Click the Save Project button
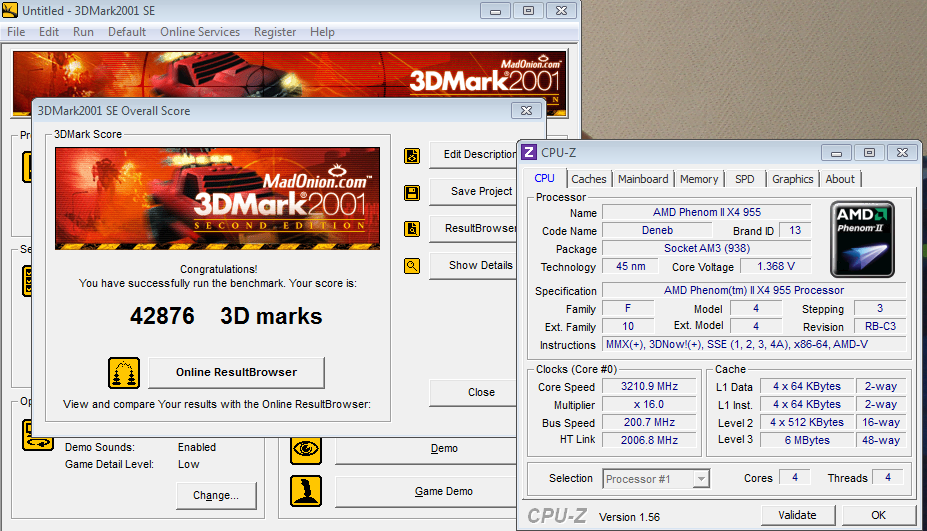 click(473, 192)
